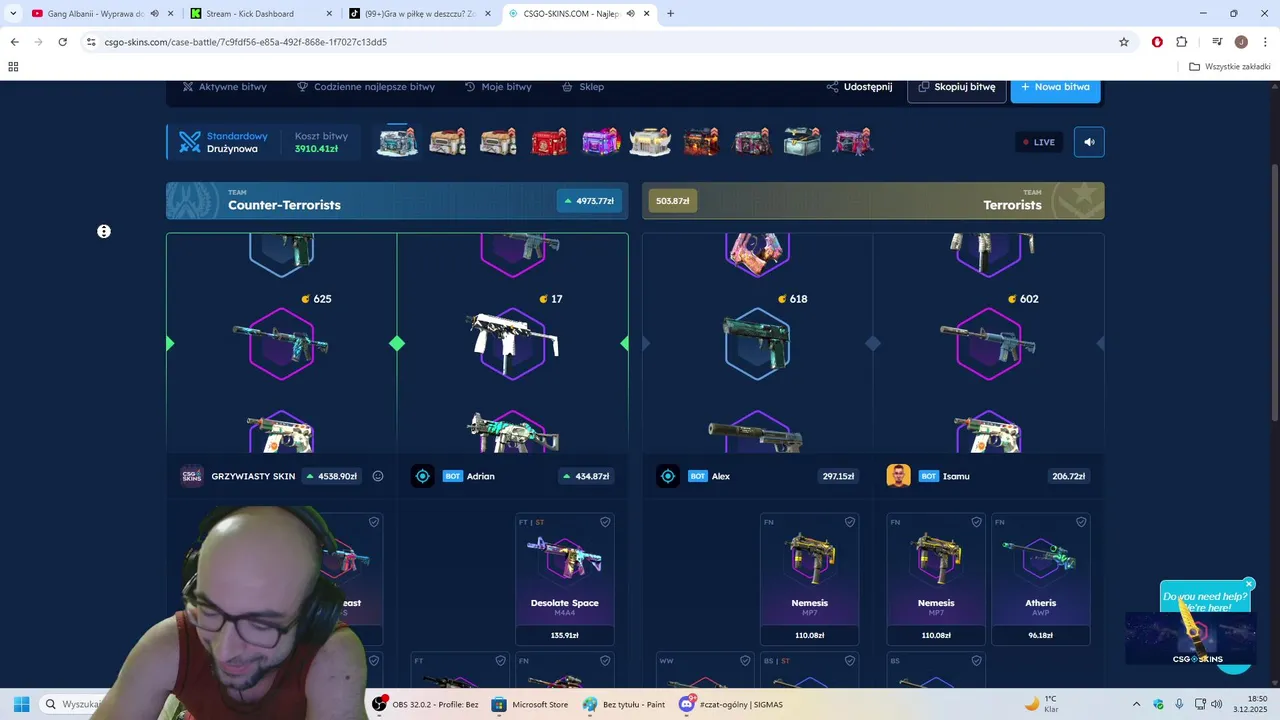The width and height of the screenshot is (1280, 720).
Task: Open the Opera-style red extension icon
Action: tap(1157, 42)
